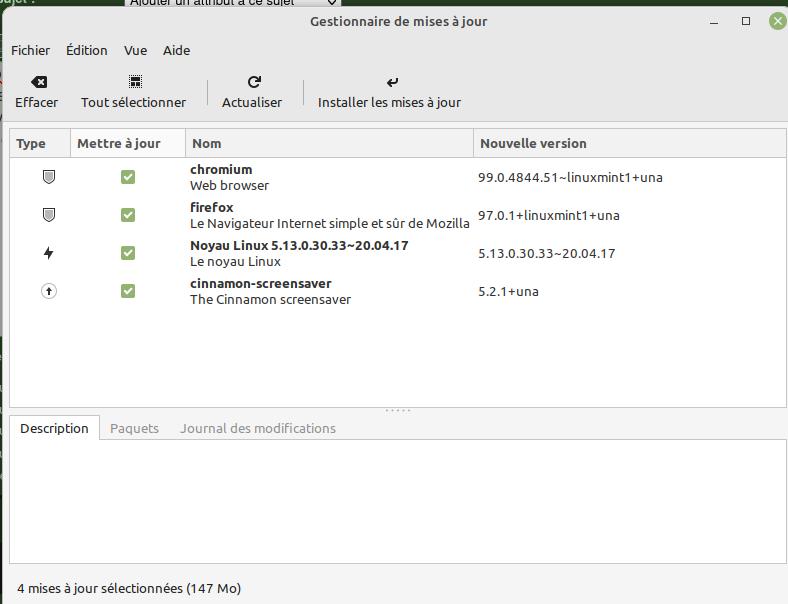Click the Effacer clear icon

pyautogui.click(x=38, y=82)
